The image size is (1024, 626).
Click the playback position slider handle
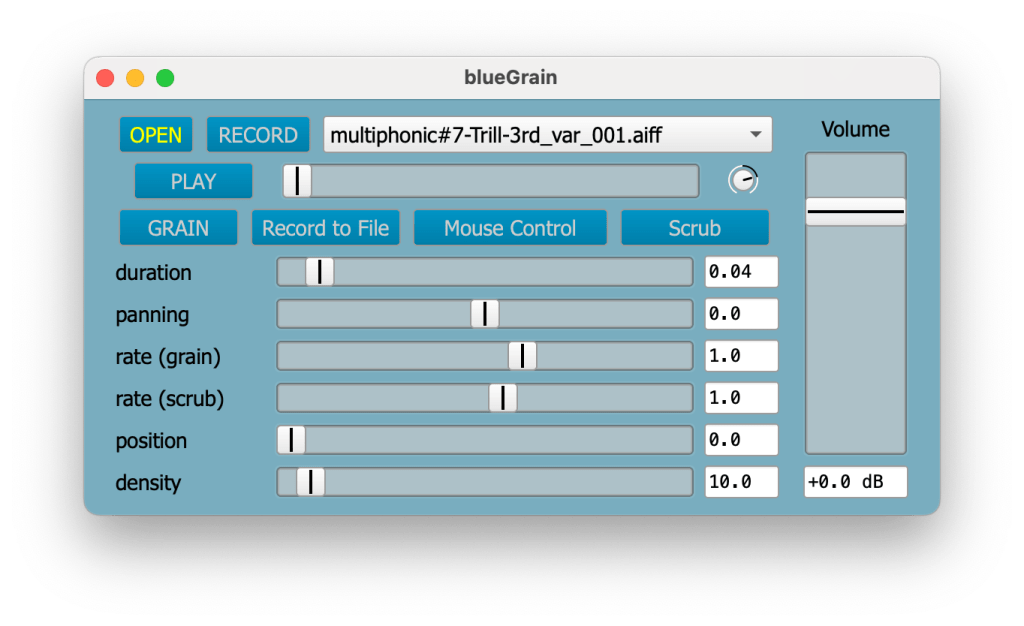point(297,181)
